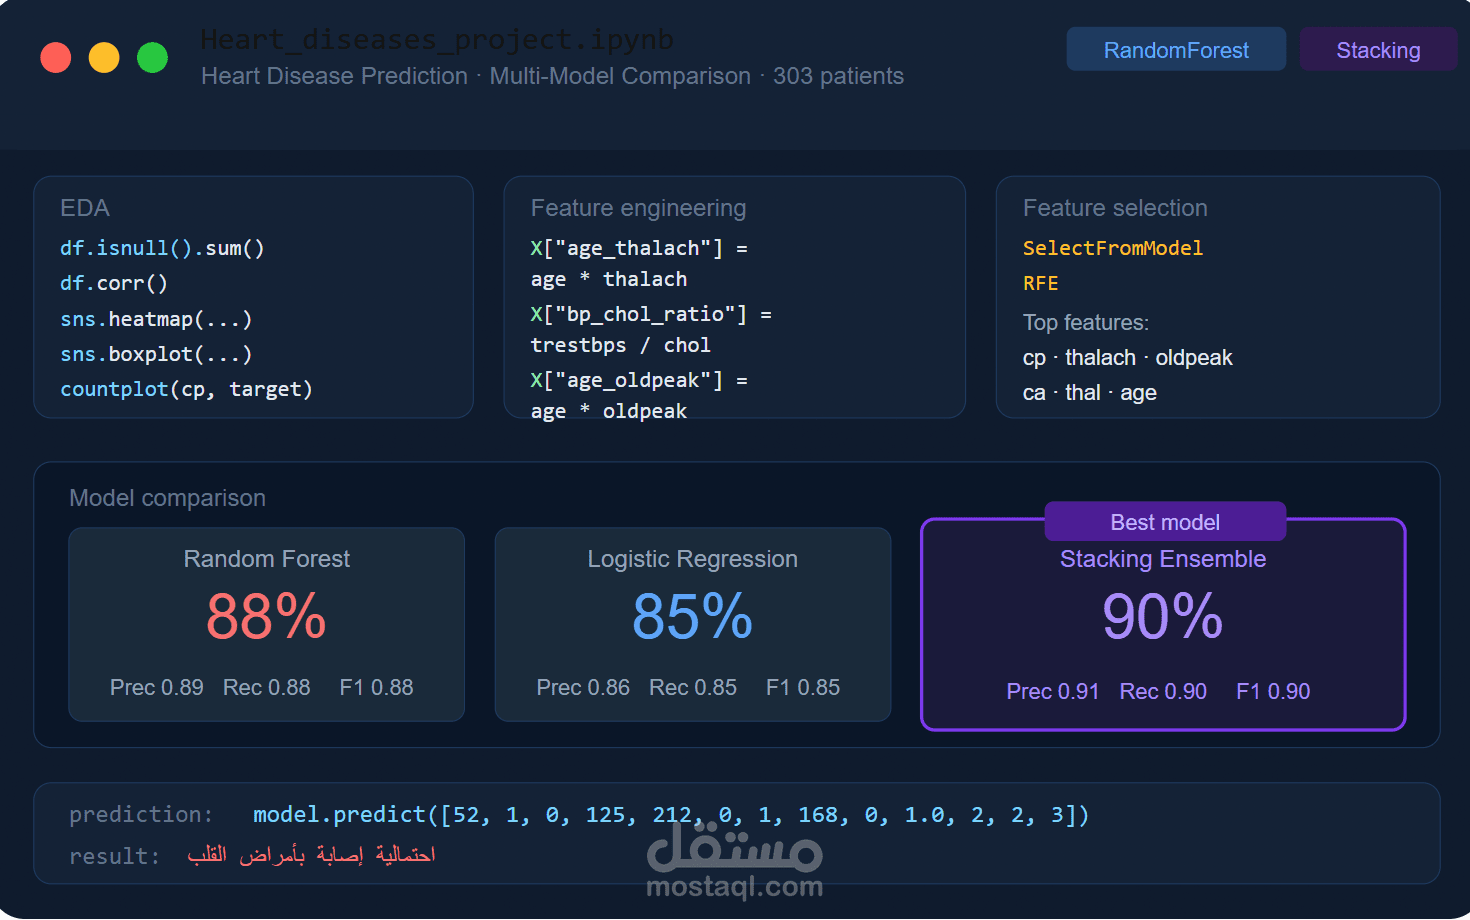Click the Model comparison heading

click(167, 498)
